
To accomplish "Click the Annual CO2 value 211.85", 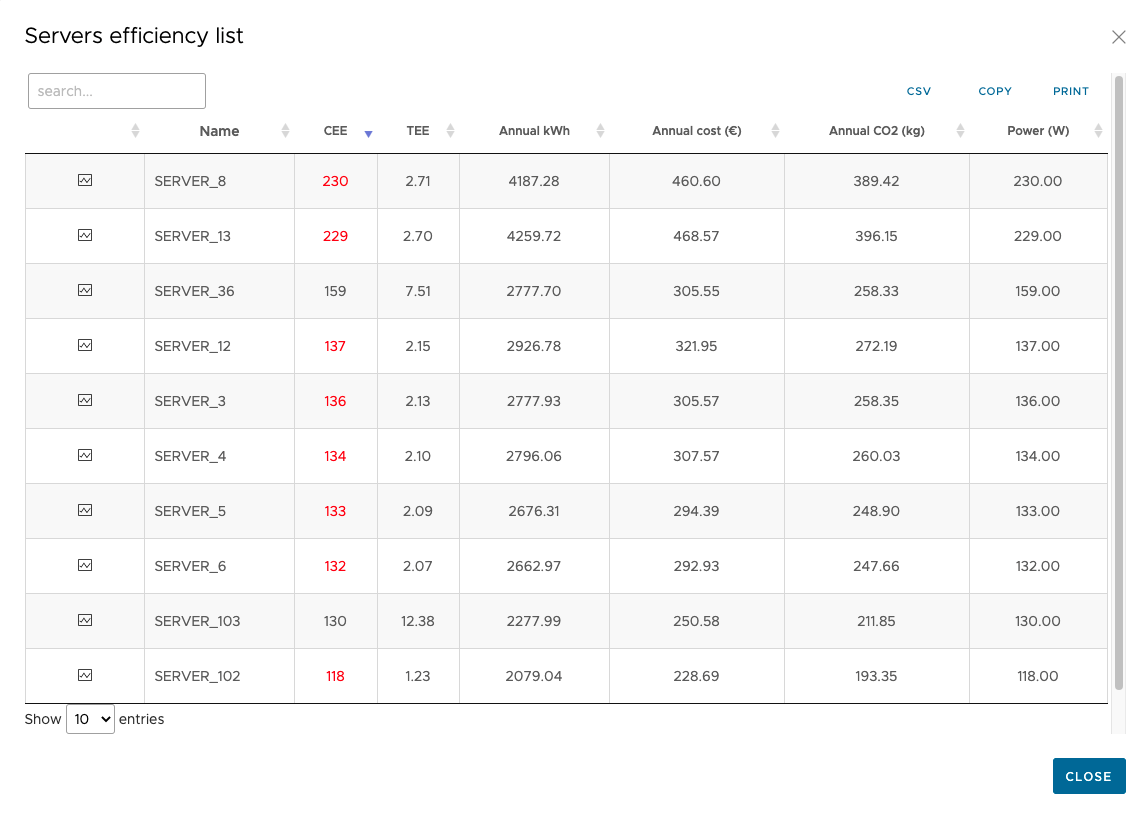I will [x=876, y=621].
